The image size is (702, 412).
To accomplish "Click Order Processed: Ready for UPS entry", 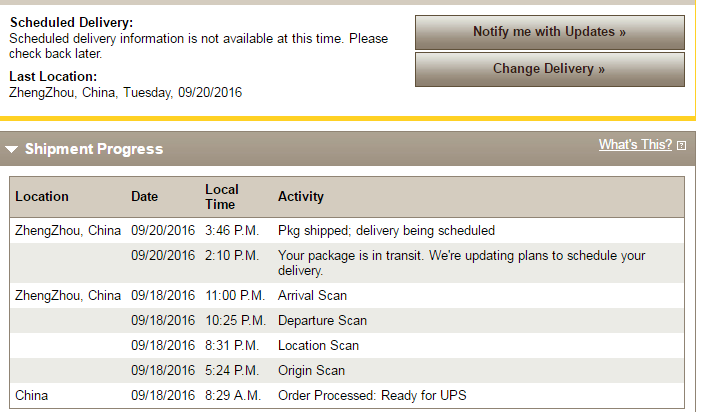I will 372,396.
